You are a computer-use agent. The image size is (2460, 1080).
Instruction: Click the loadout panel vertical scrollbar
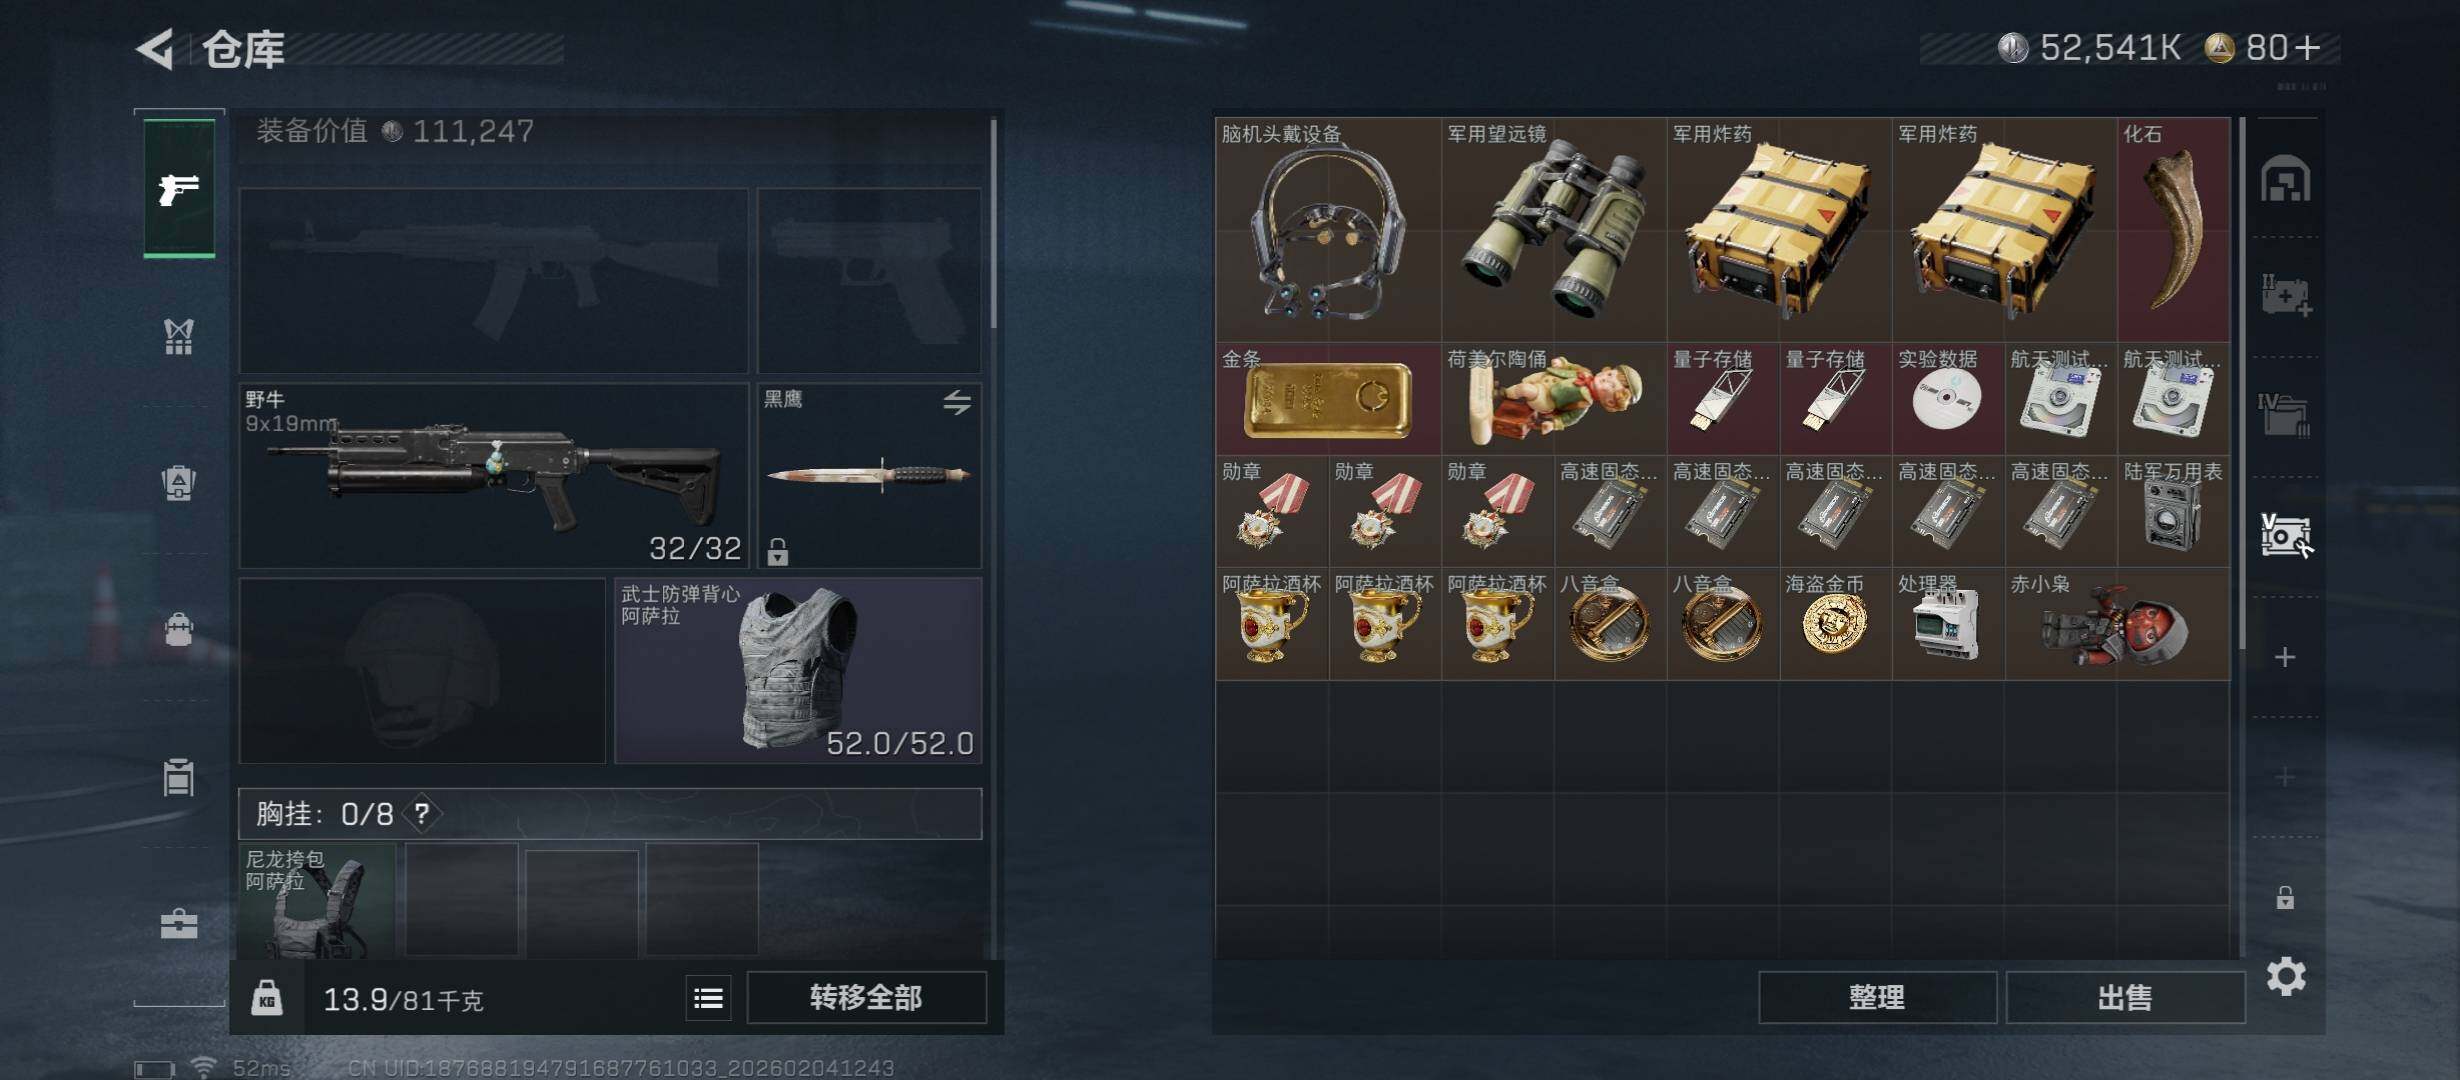tap(993, 225)
